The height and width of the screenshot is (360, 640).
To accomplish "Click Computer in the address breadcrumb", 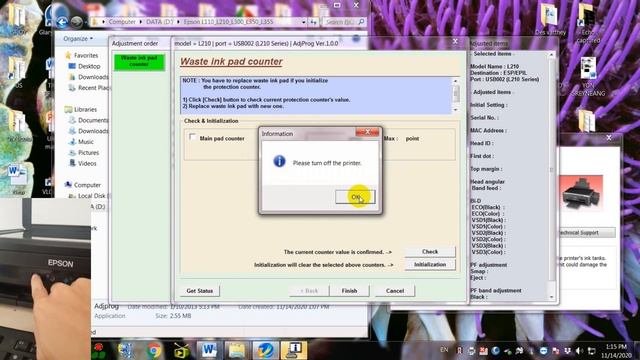I will tap(122, 22).
